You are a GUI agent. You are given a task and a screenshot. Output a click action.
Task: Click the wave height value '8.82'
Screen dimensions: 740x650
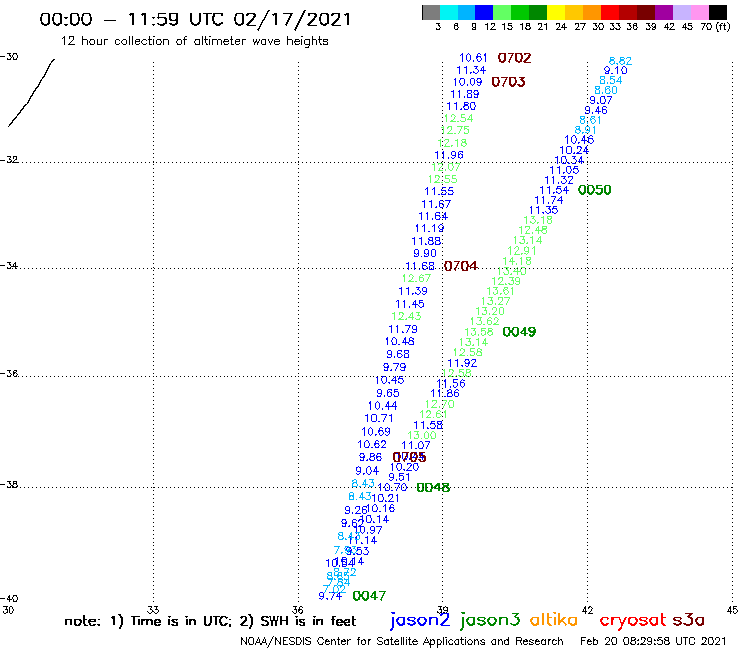coord(620,61)
